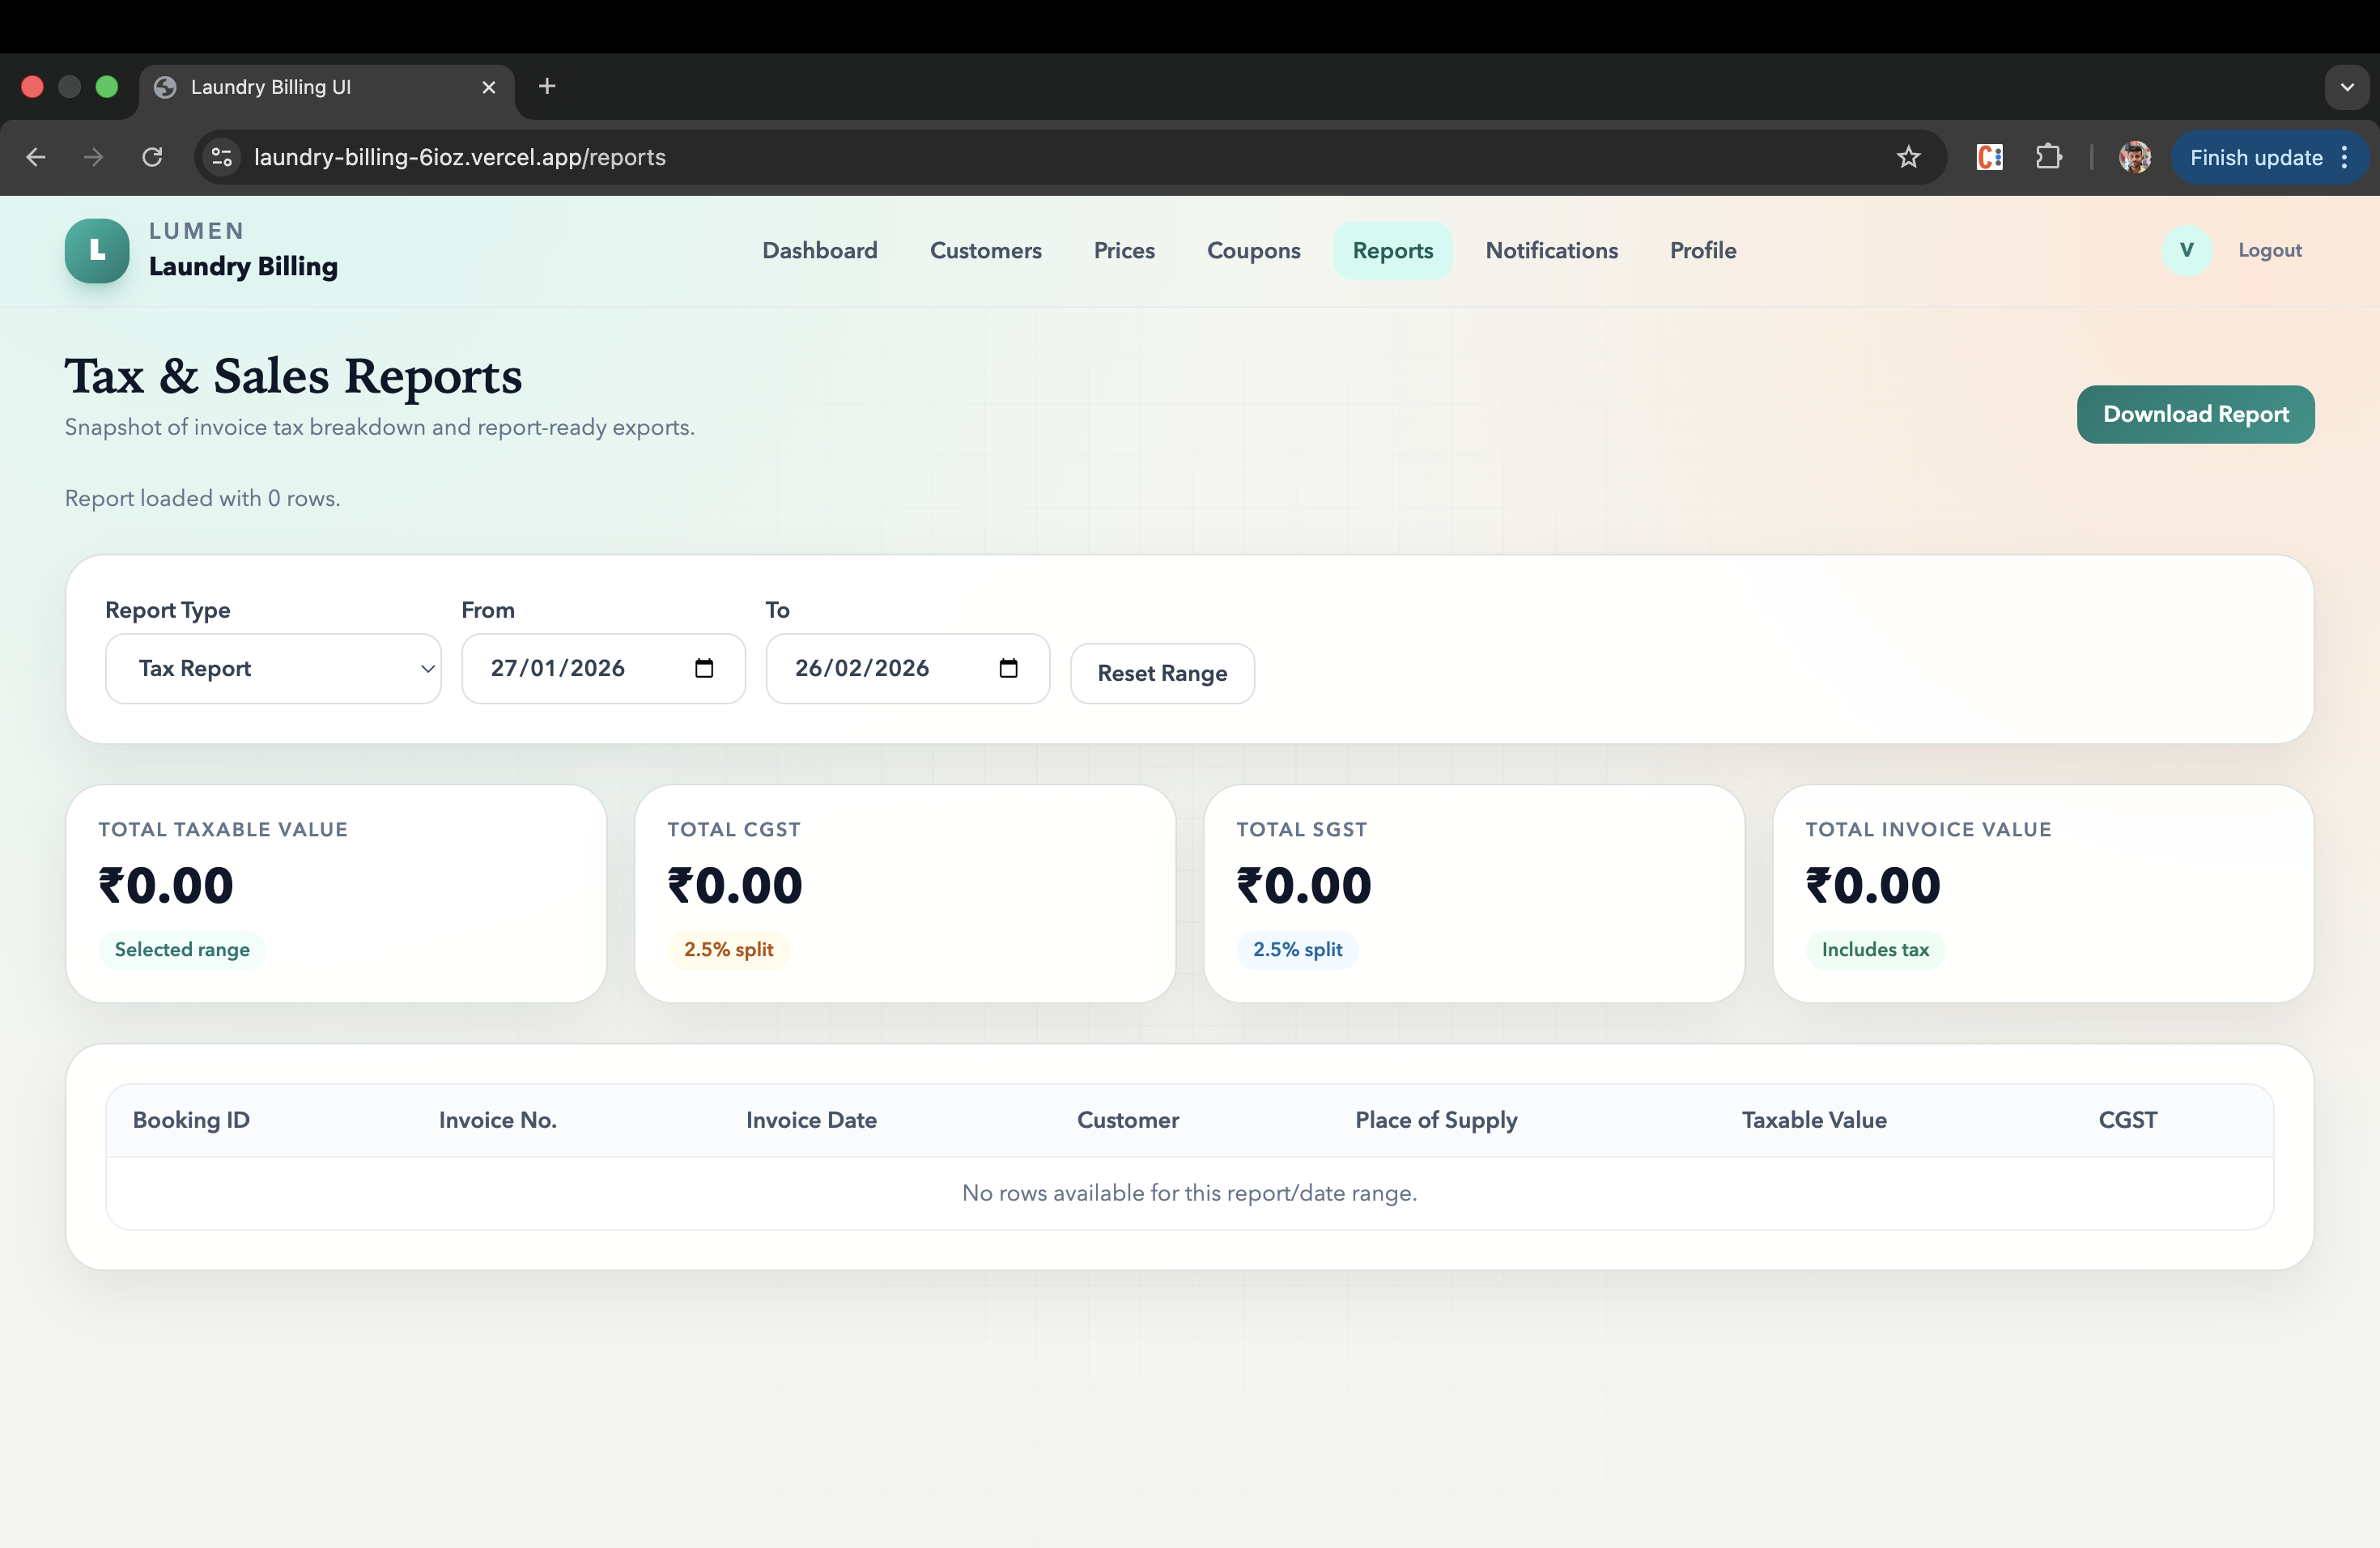Viewport: 2380px width, 1548px height.
Task: Expand the tab search chevron button
Action: (x=2346, y=87)
